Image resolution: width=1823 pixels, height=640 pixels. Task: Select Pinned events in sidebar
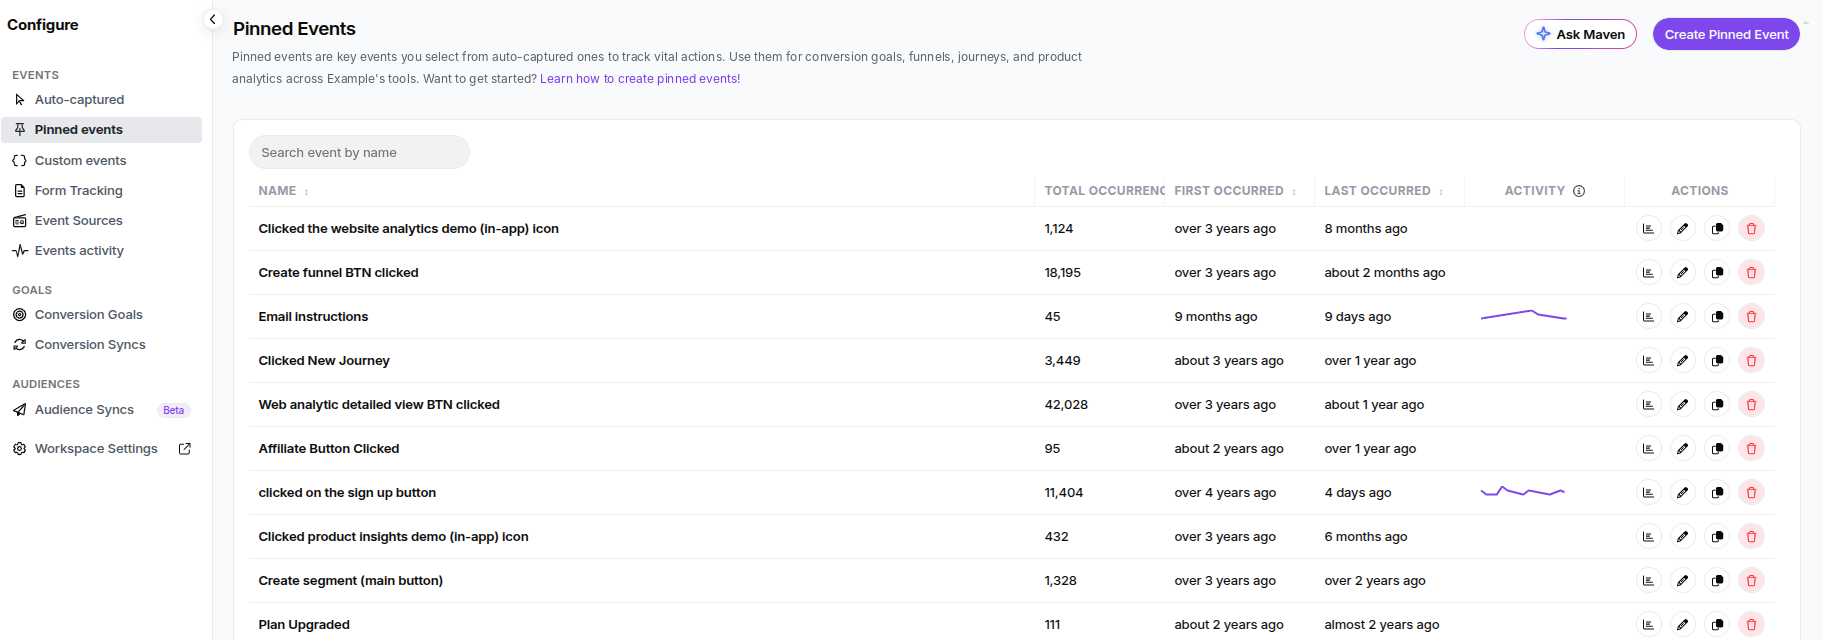[101, 130]
